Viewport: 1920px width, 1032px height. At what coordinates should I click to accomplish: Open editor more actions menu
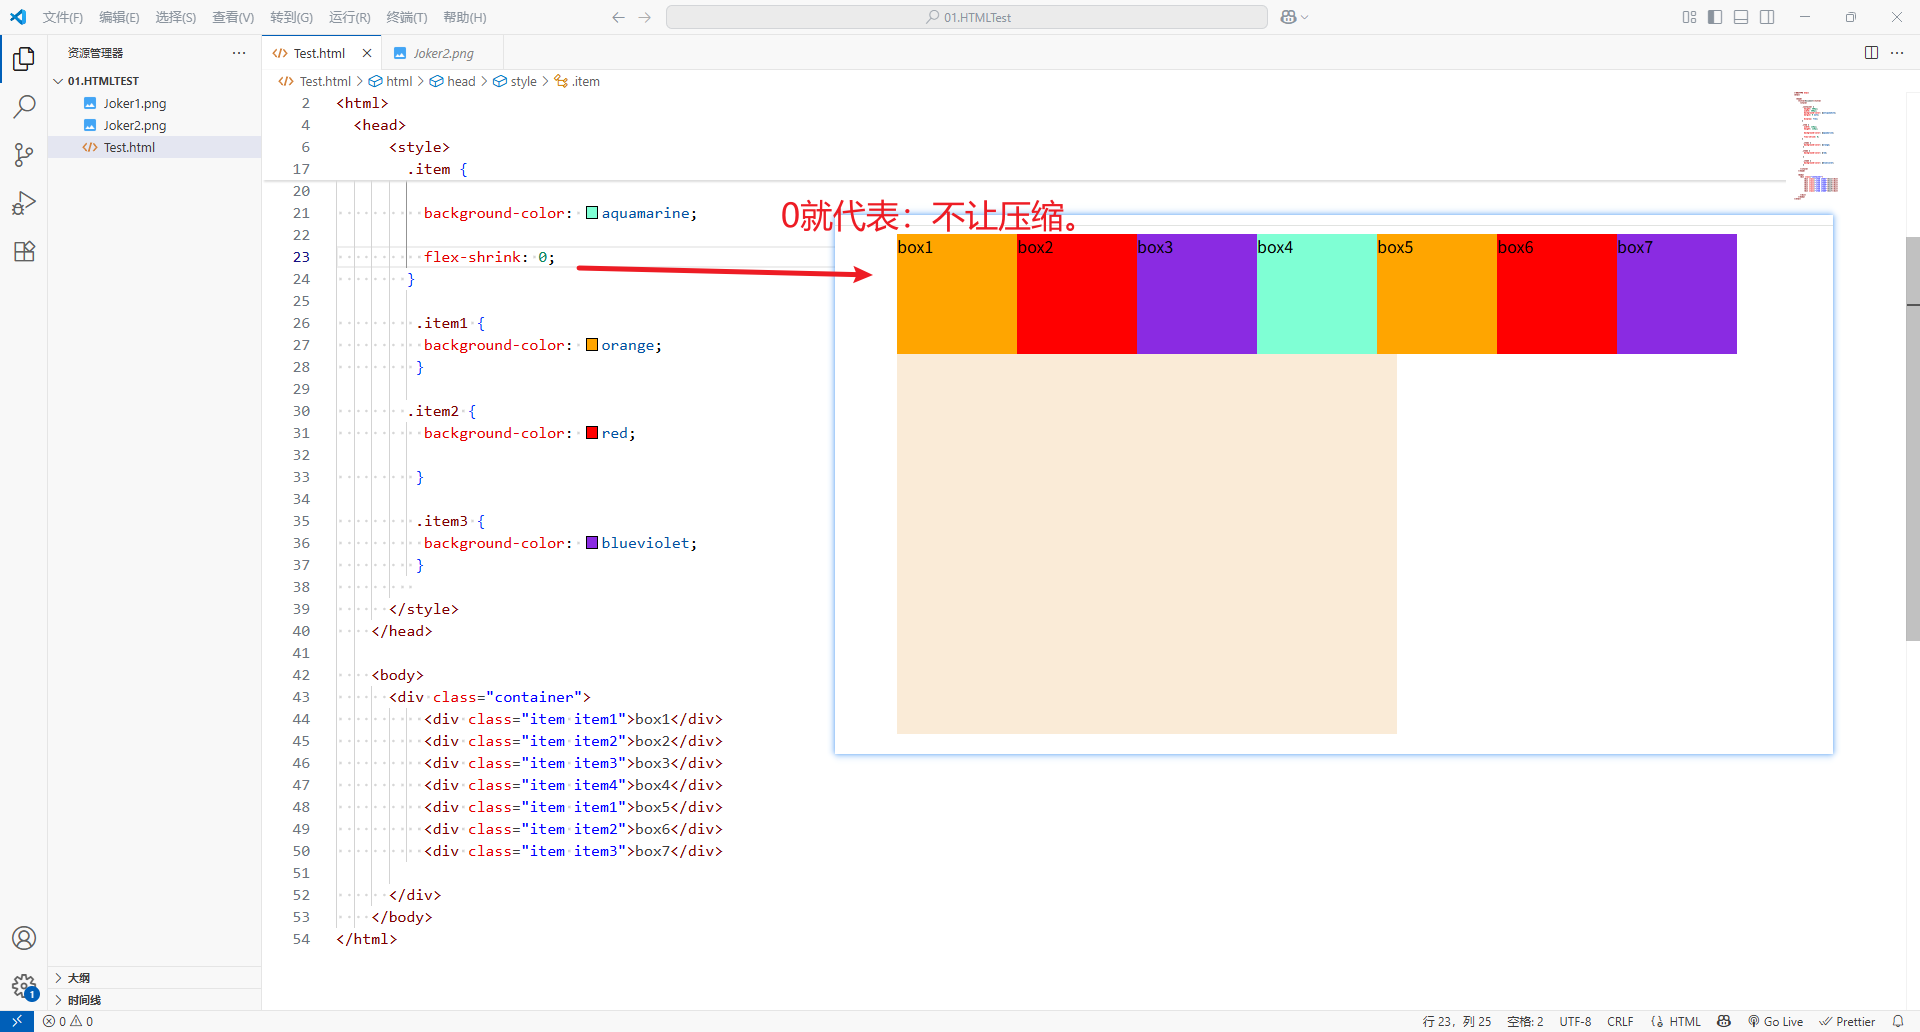(x=1897, y=53)
